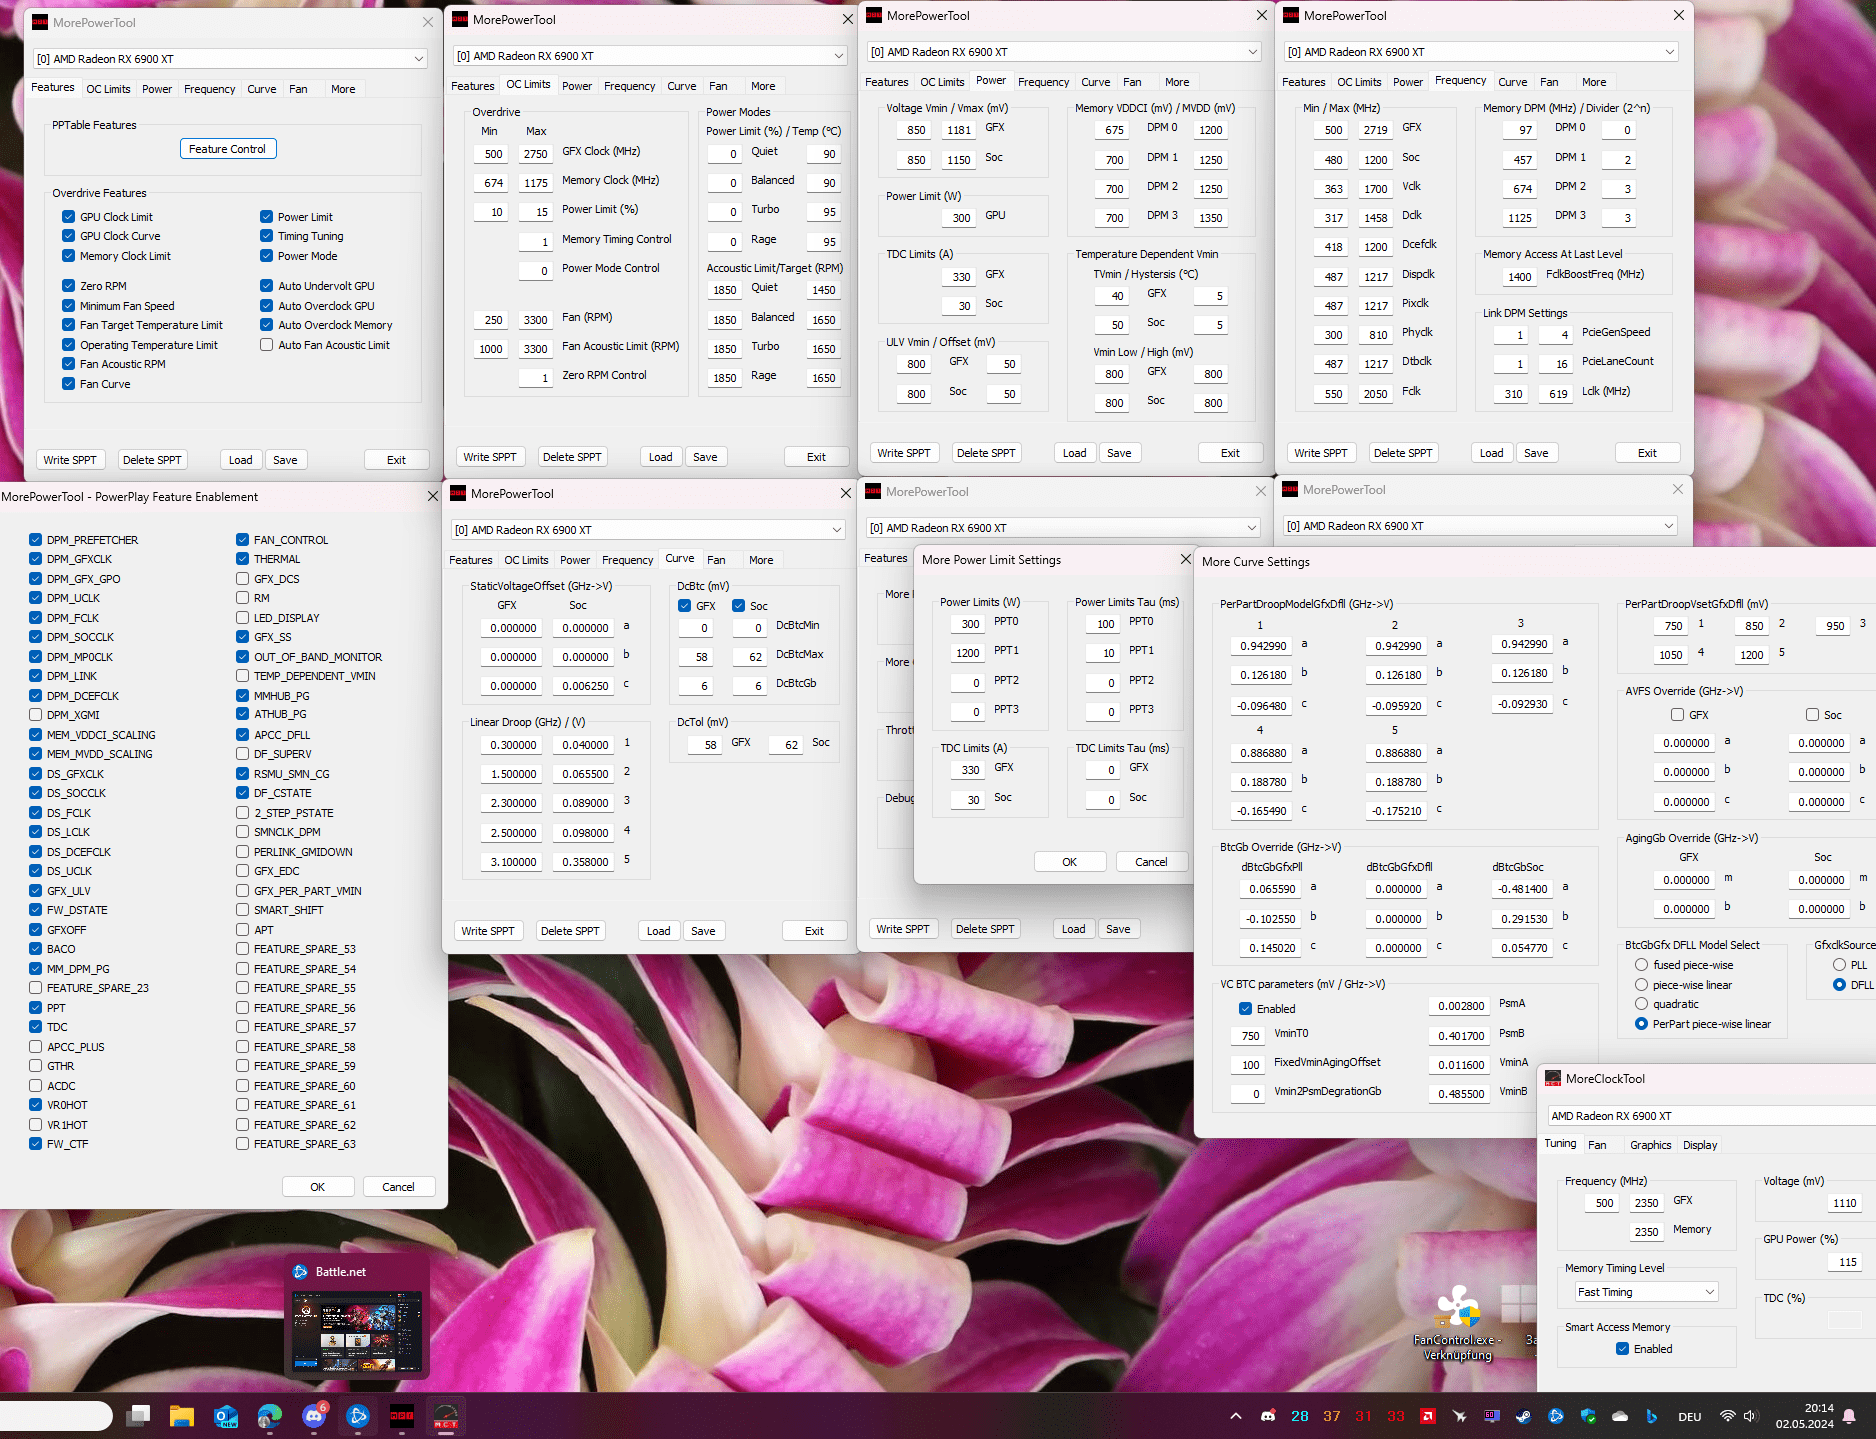Enable DPM_XGMI feature checkbox

[35, 715]
